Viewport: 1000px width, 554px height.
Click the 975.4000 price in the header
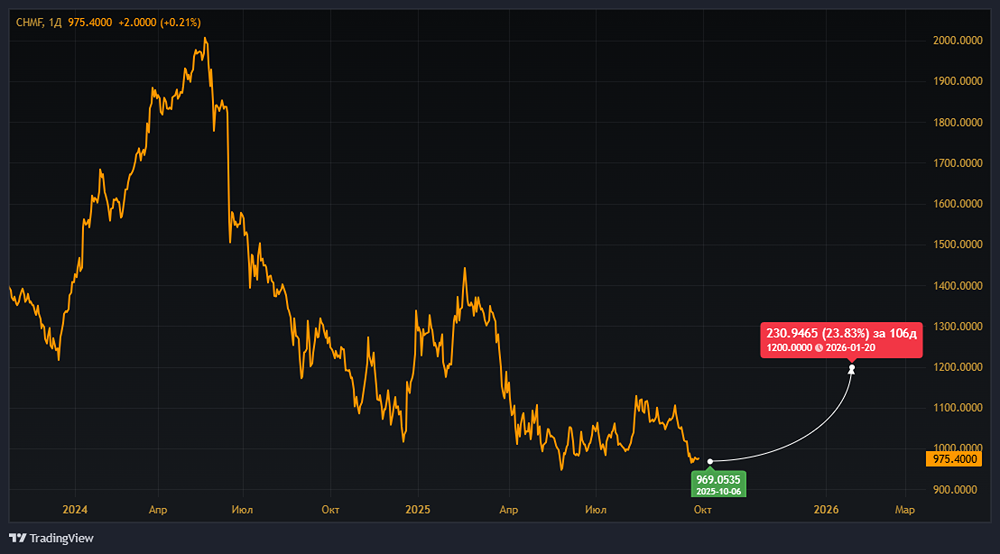90,22
